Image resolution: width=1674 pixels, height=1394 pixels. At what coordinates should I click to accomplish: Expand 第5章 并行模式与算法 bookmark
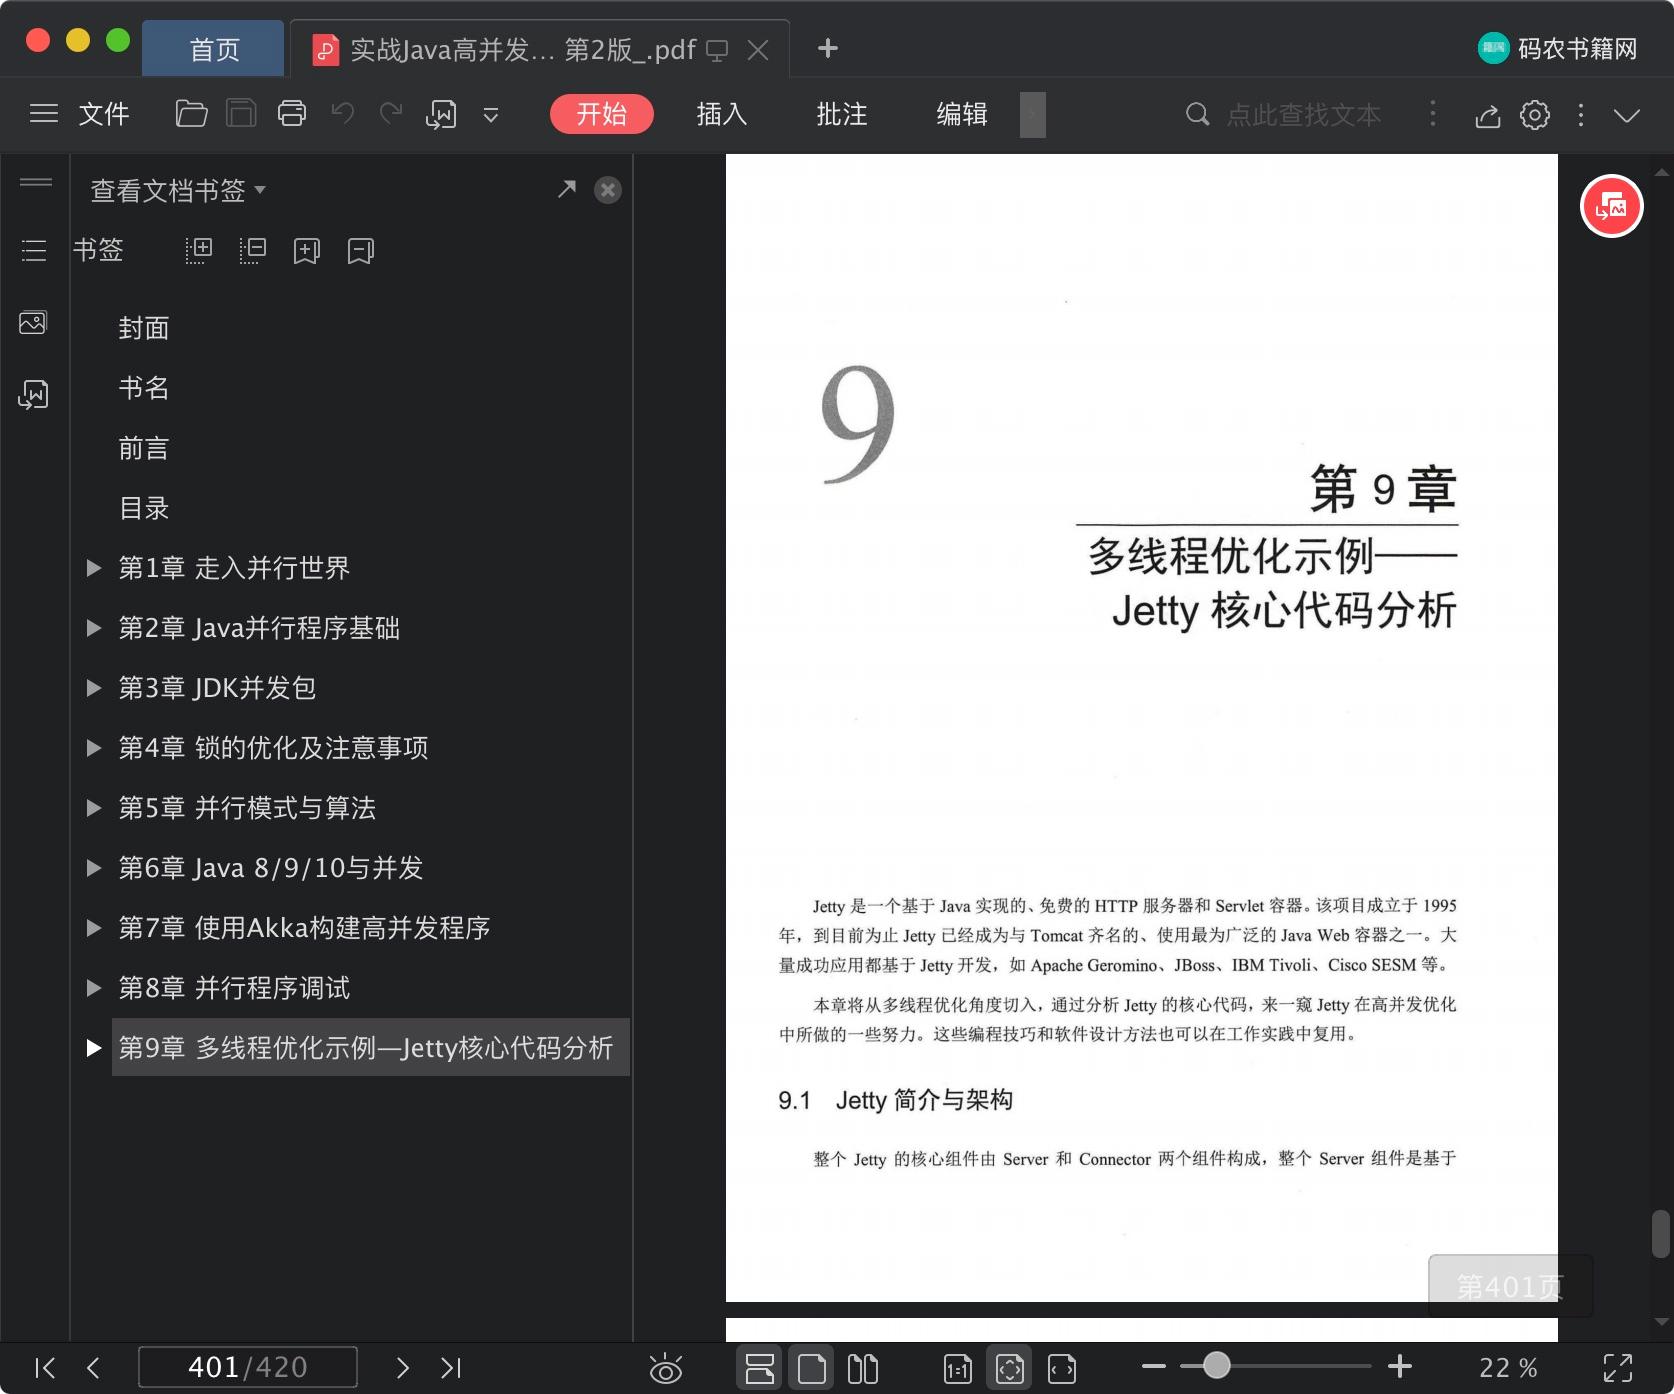[94, 808]
